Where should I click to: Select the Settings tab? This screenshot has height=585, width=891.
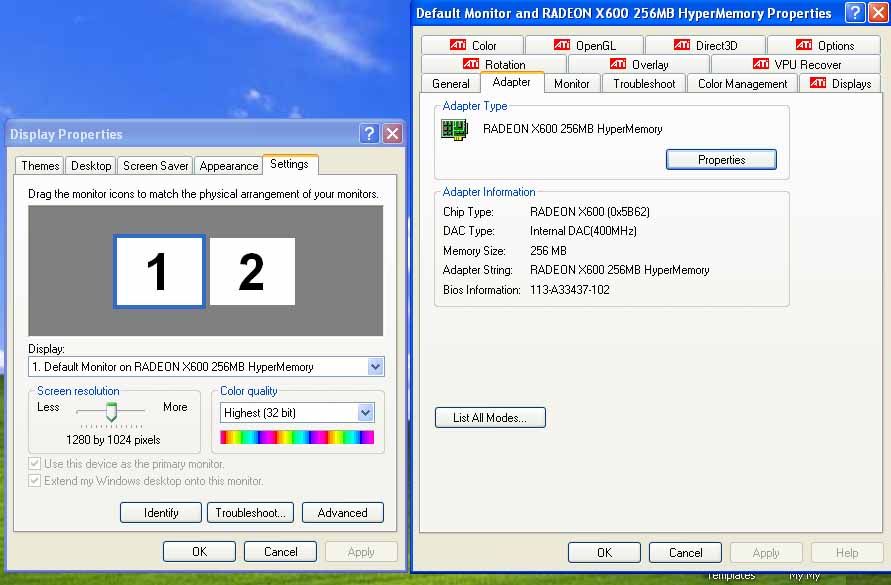(x=289, y=164)
